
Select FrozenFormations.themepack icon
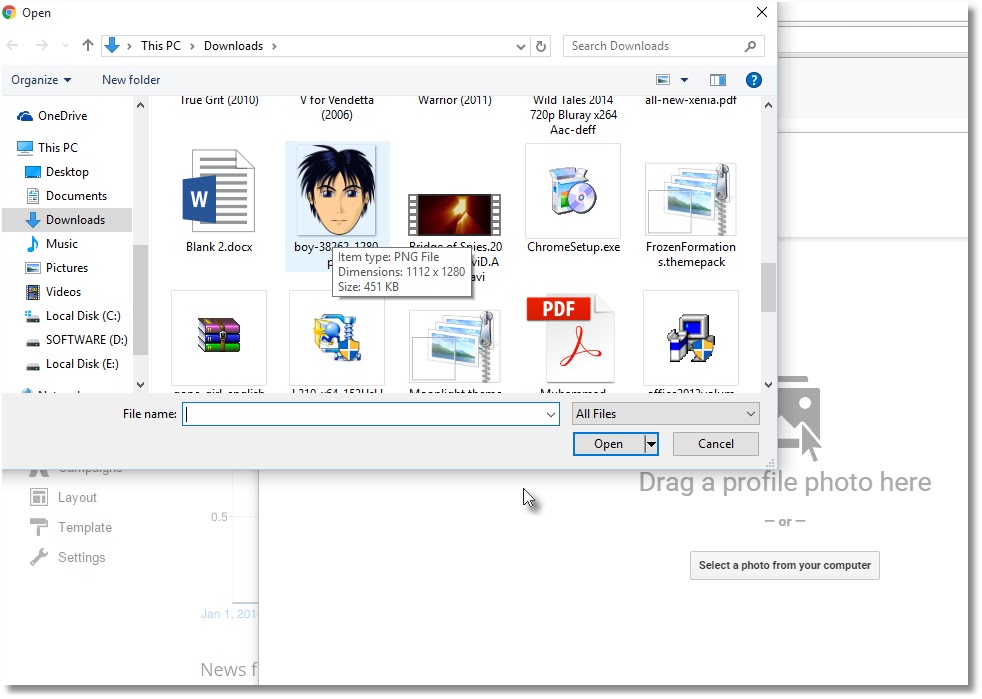tap(691, 199)
